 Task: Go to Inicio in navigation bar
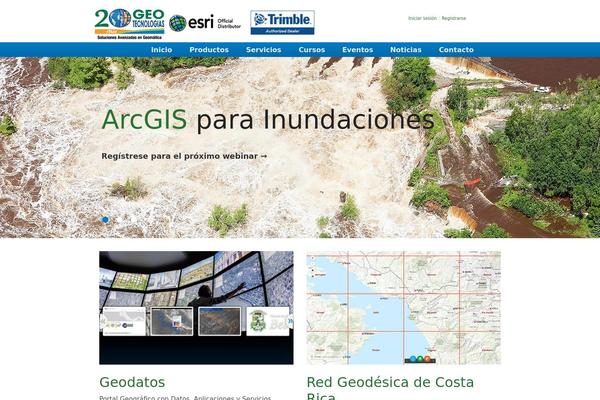click(x=161, y=50)
